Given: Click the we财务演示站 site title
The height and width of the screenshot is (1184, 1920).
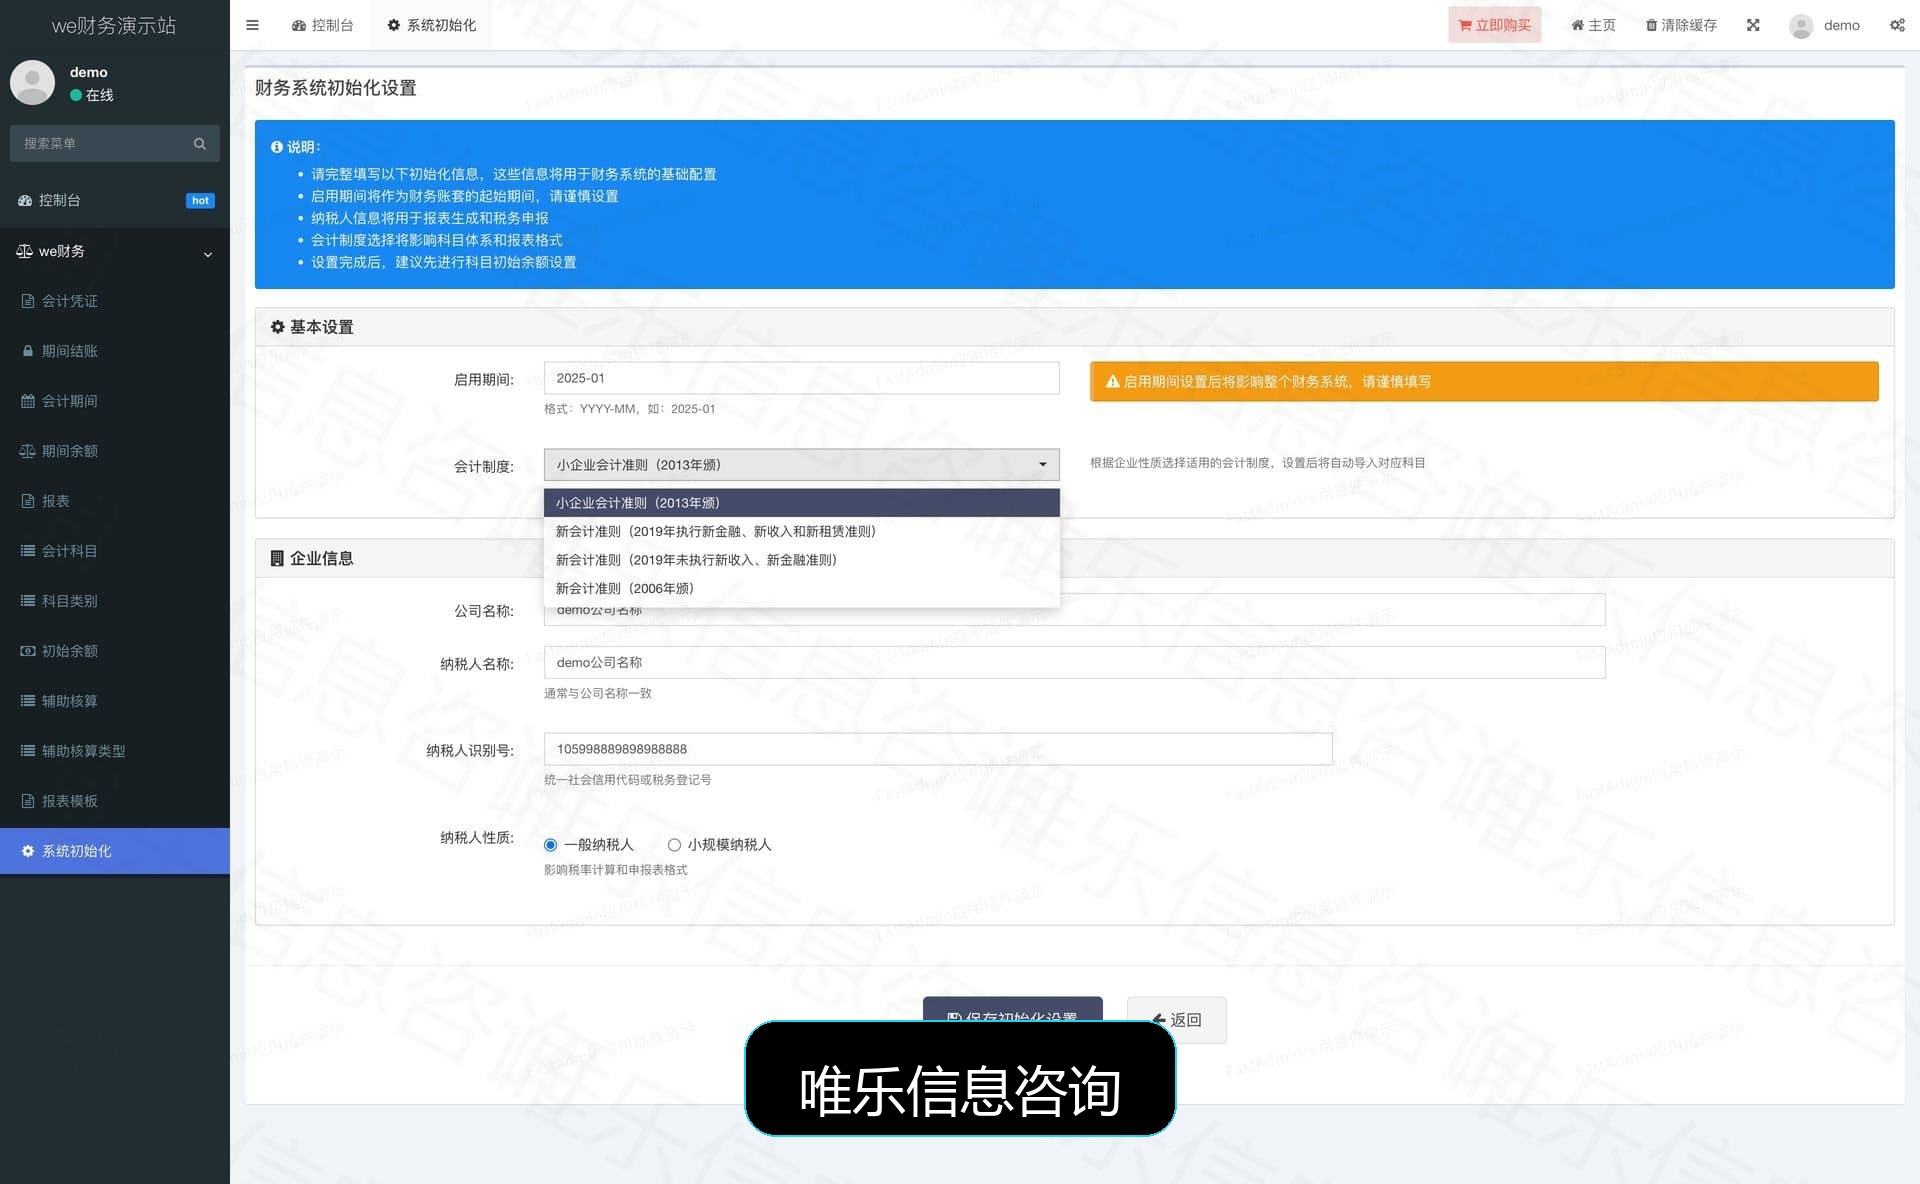Looking at the screenshot, I should (114, 25).
